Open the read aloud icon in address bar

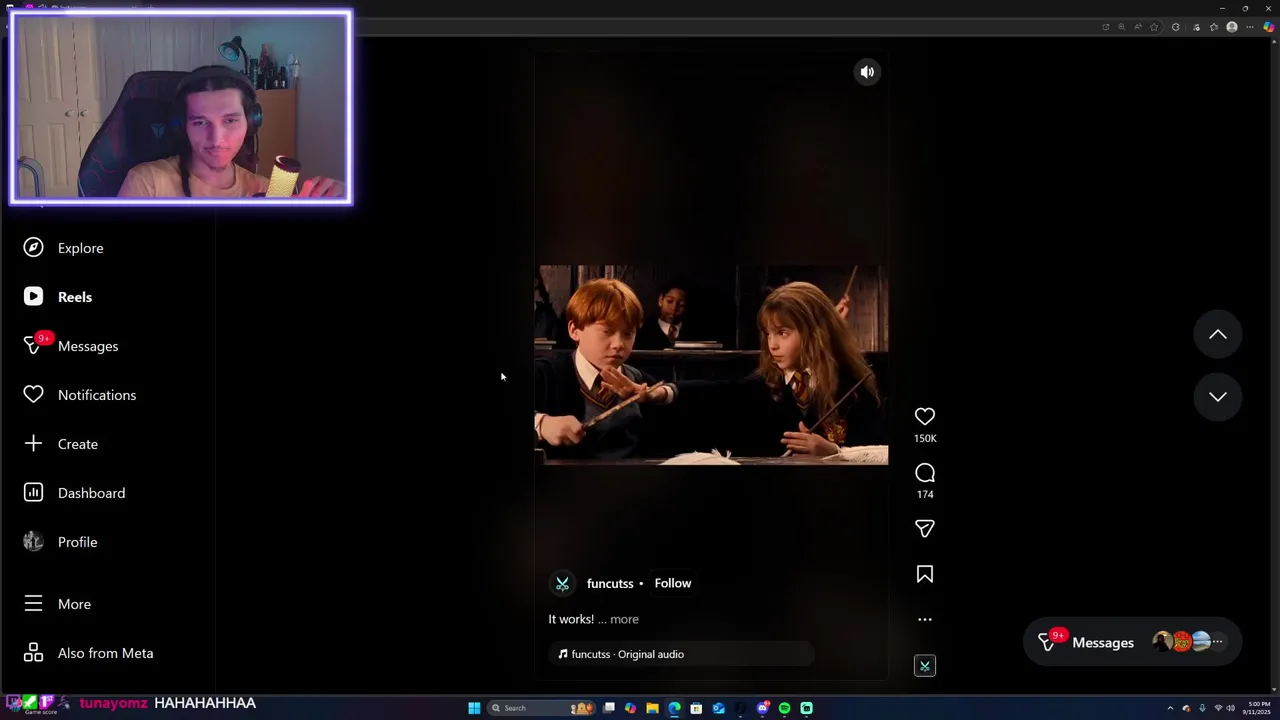[1138, 27]
